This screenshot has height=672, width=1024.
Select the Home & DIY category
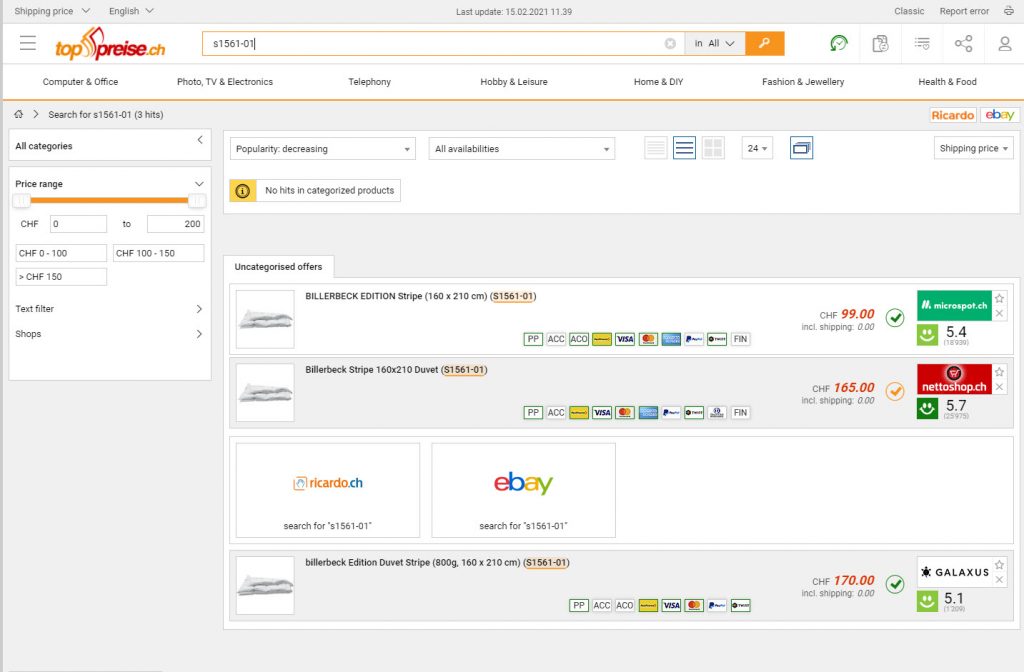click(658, 81)
